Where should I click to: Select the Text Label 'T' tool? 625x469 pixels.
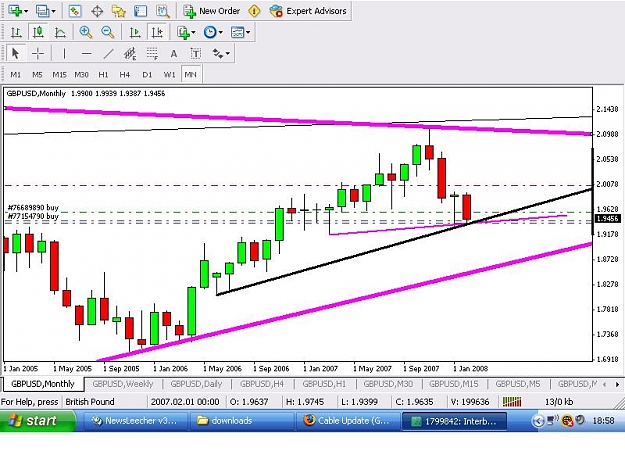pyautogui.click(x=196, y=53)
